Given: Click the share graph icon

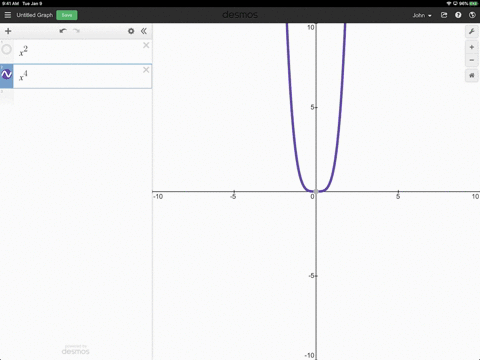Looking at the screenshot, I should [444, 15].
